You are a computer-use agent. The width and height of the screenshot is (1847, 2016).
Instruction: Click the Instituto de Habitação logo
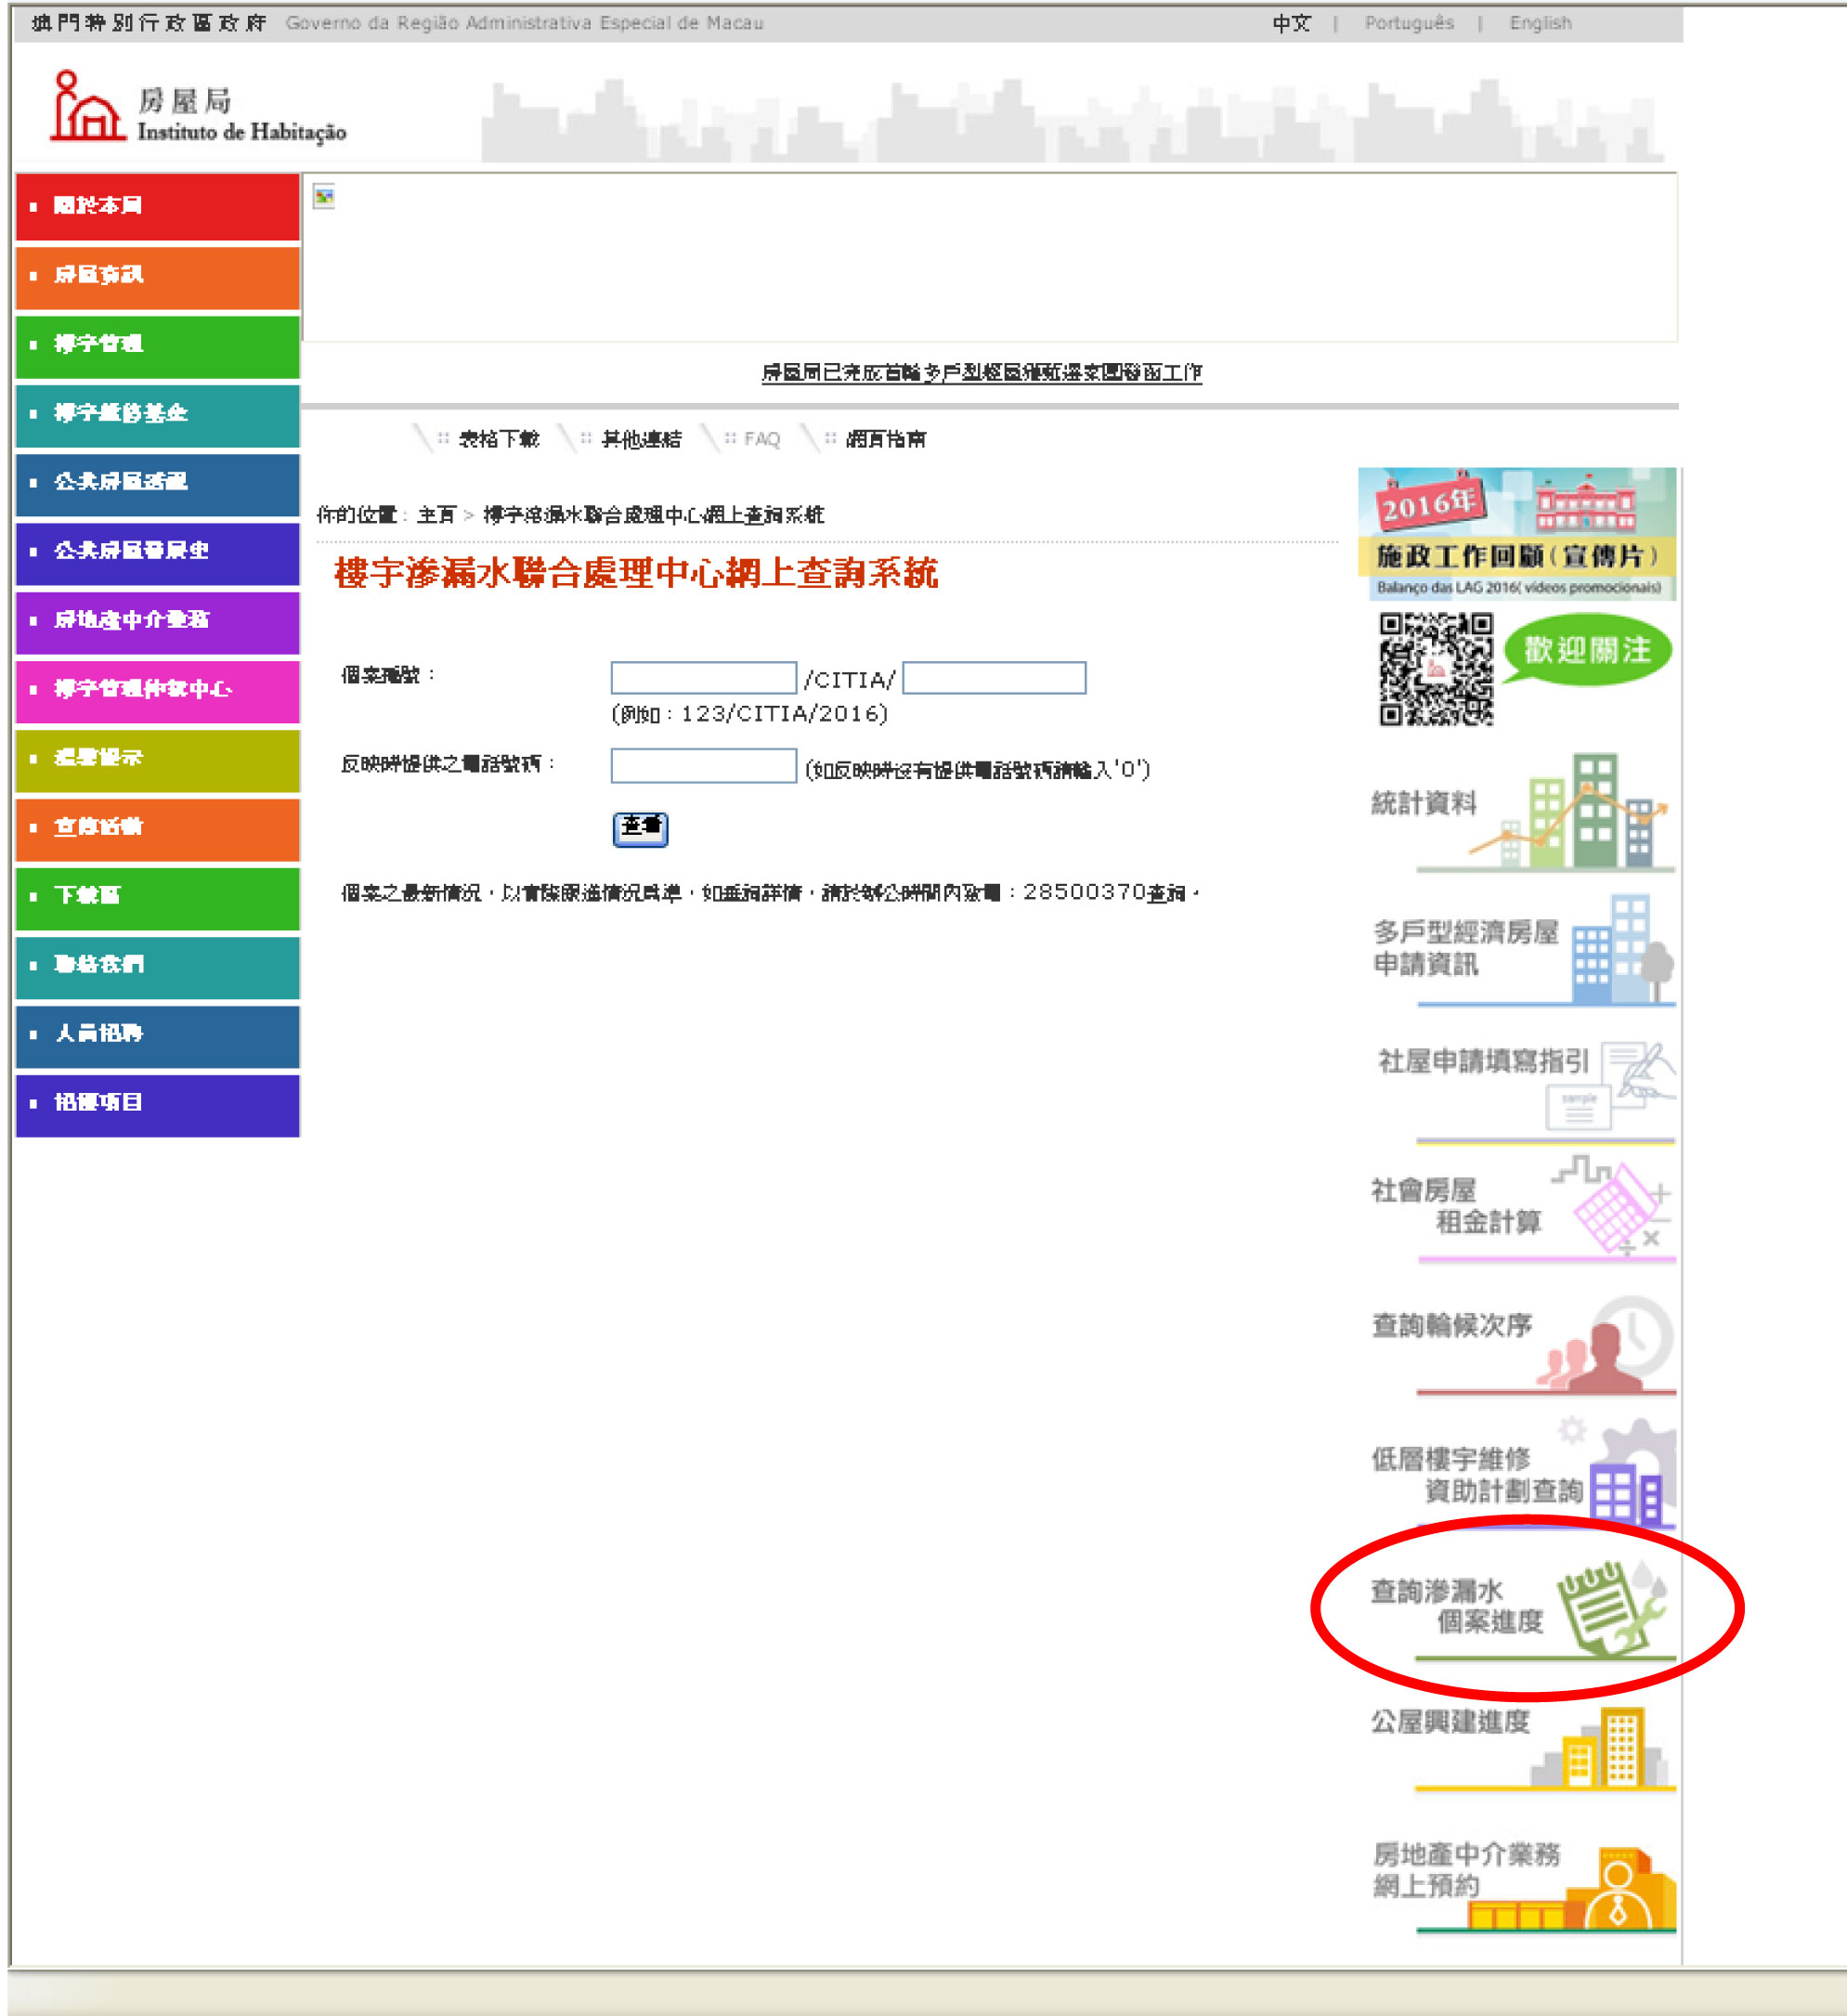(198, 107)
